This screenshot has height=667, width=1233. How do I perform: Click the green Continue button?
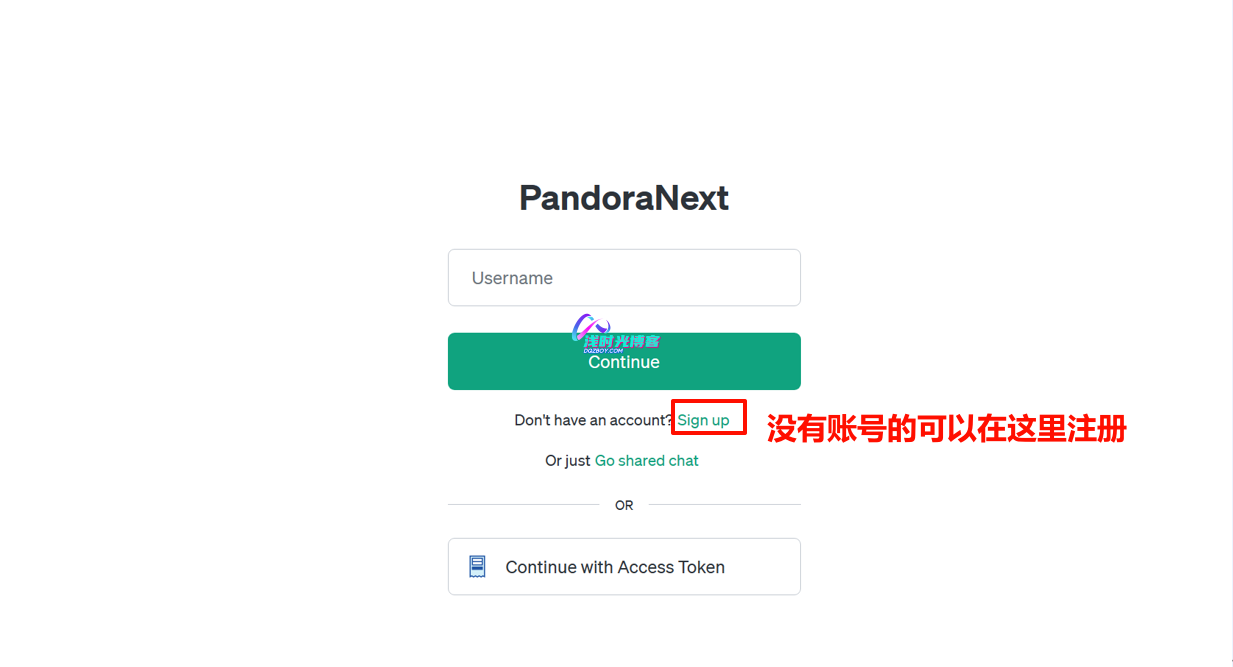point(624,361)
